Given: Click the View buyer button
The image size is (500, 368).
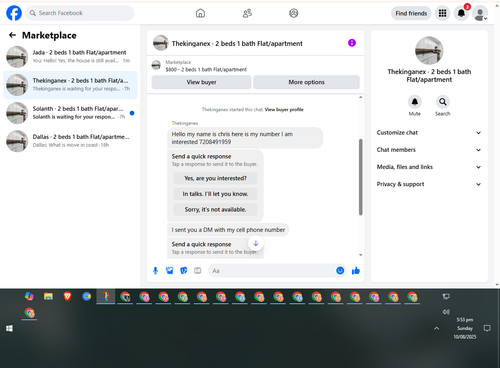Looking at the screenshot, I should point(201,82).
